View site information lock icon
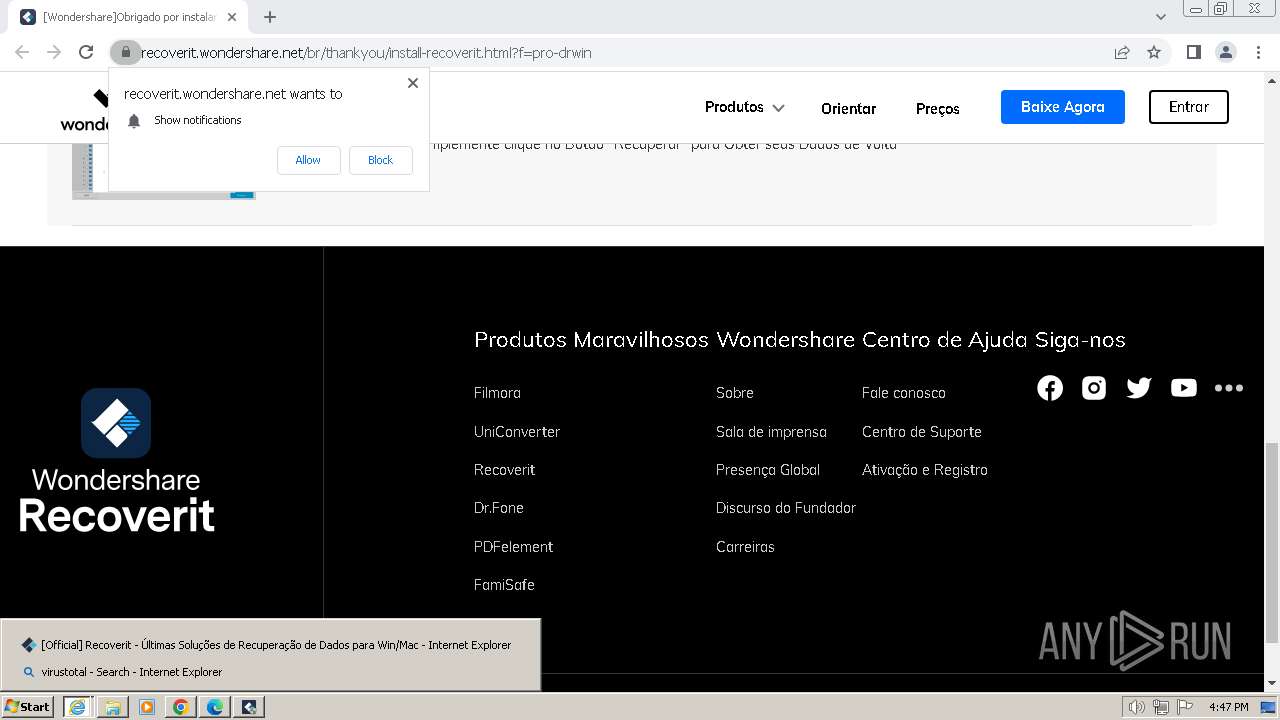This screenshot has height=720, width=1280. (x=126, y=53)
